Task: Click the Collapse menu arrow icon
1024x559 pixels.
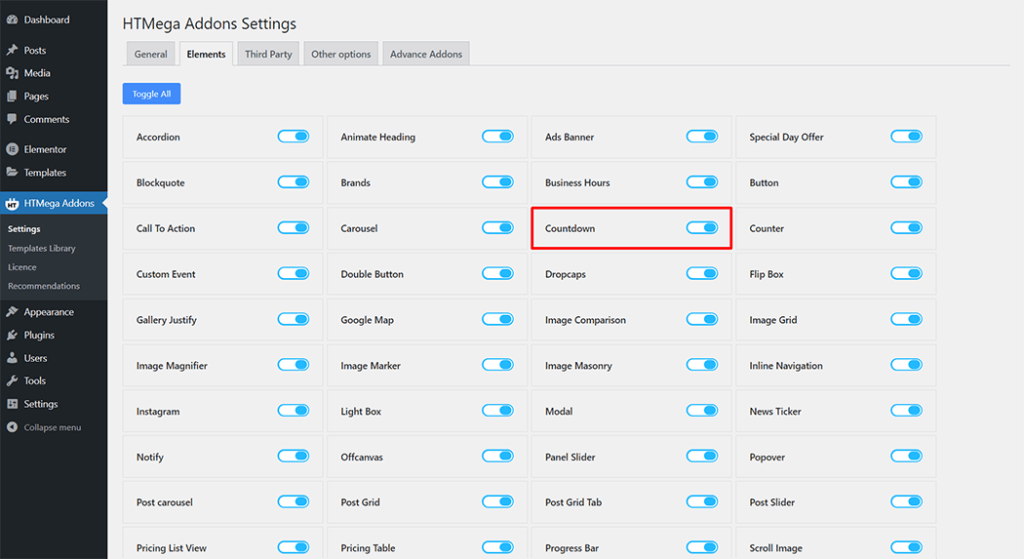Action: (x=12, y=427)
